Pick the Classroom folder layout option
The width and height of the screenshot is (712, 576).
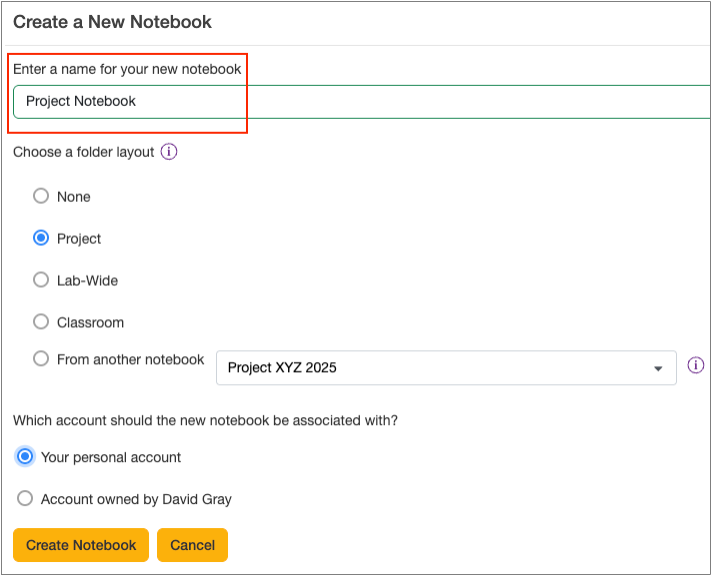[x=41, y=322]
